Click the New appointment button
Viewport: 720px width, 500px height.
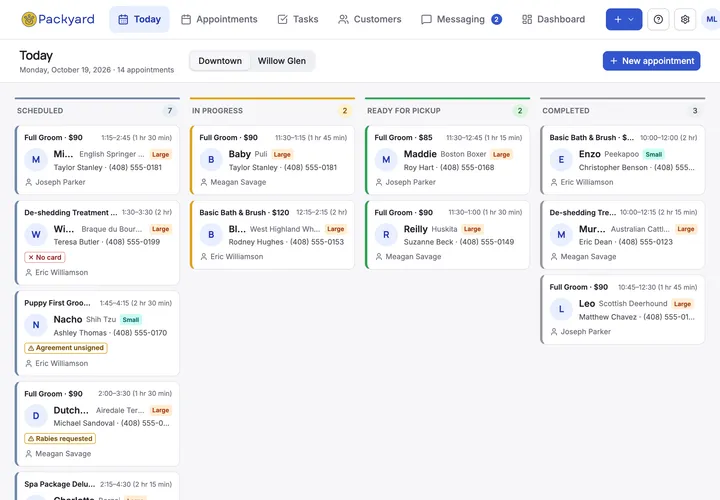pos(651,61)
